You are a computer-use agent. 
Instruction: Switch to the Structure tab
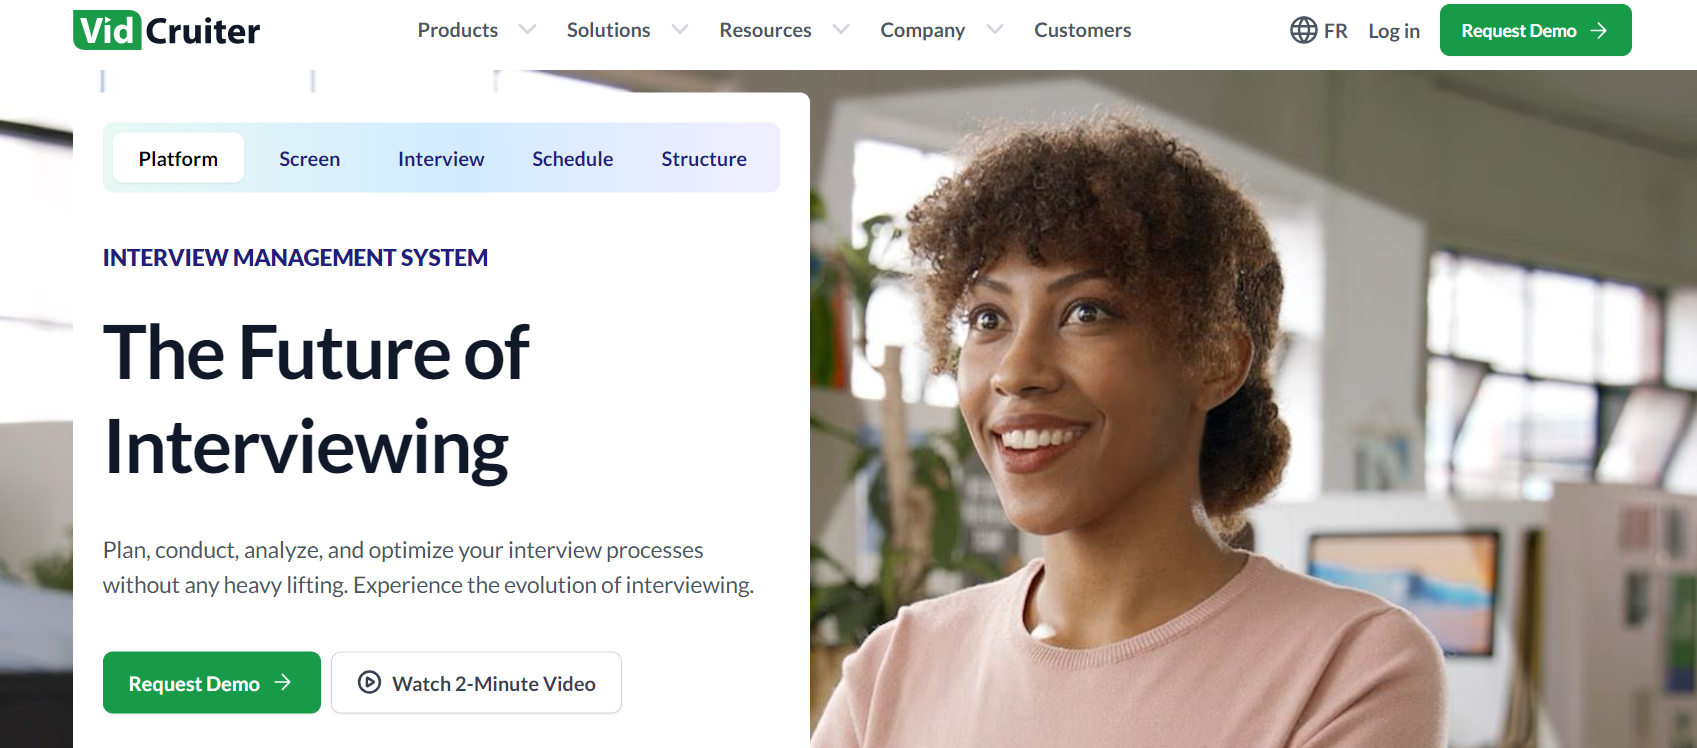704,158
